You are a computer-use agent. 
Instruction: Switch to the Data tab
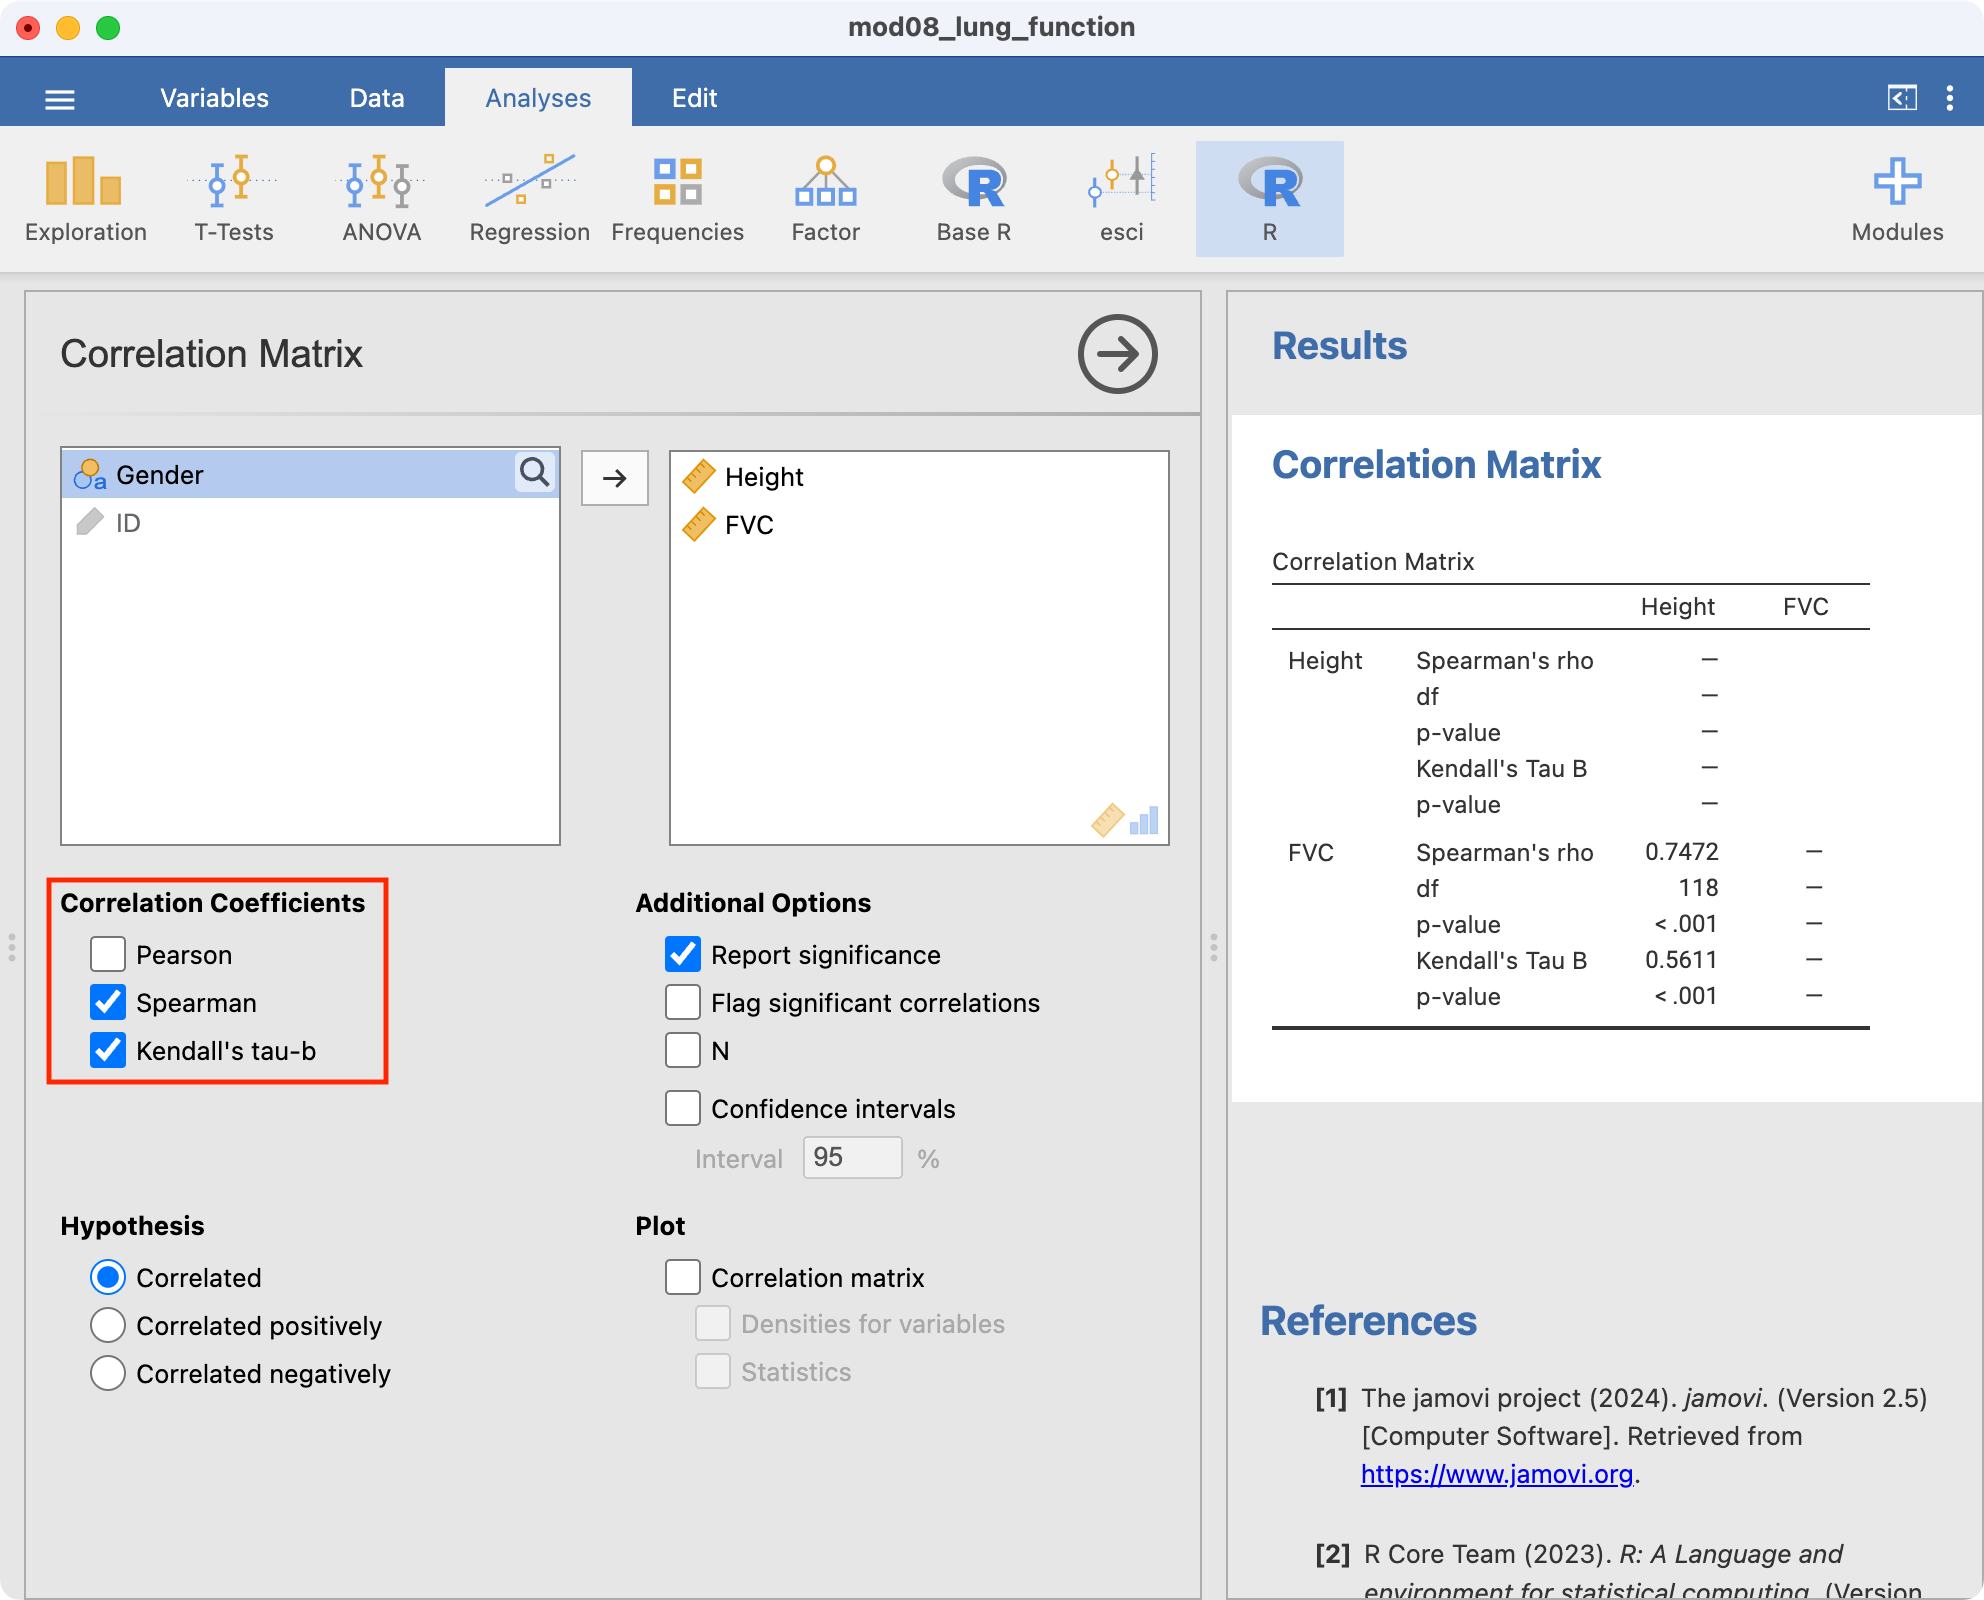click(377, 98)
